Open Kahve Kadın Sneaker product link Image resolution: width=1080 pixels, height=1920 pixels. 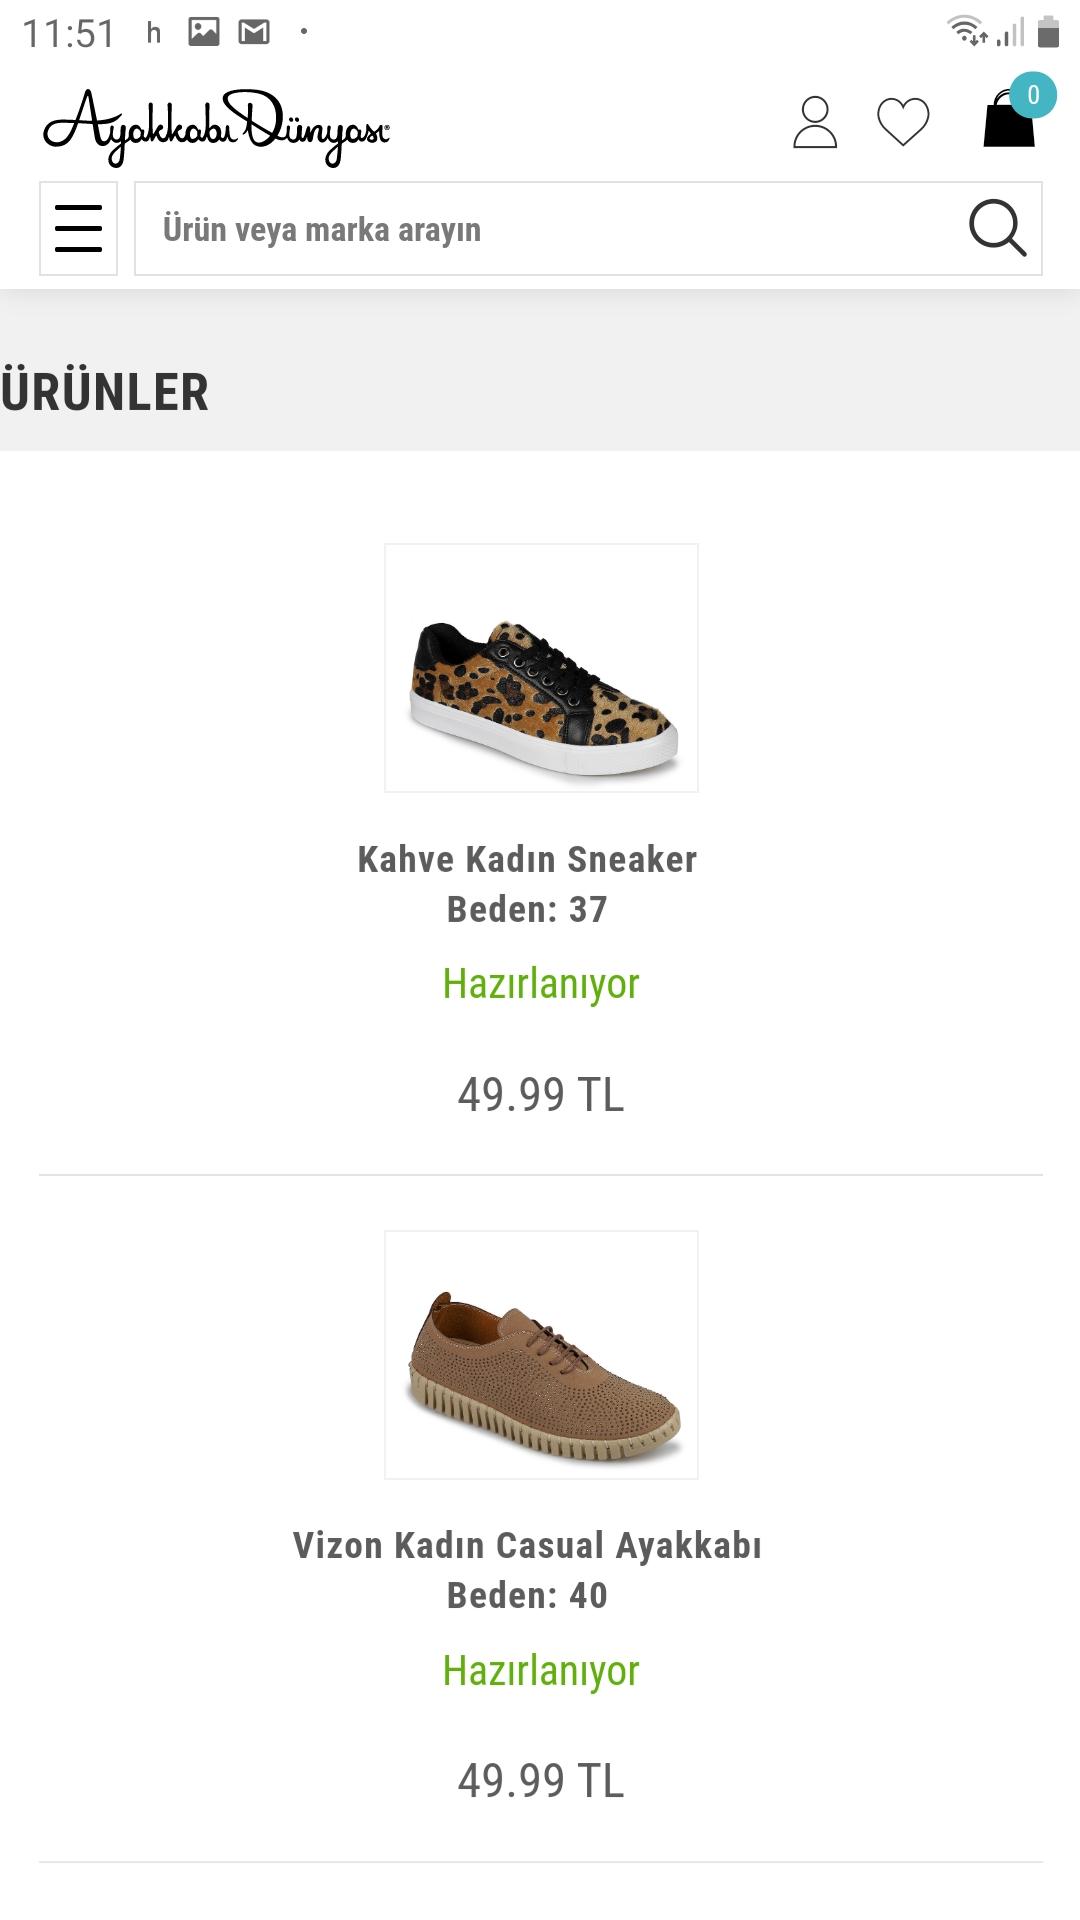(527, 860)
